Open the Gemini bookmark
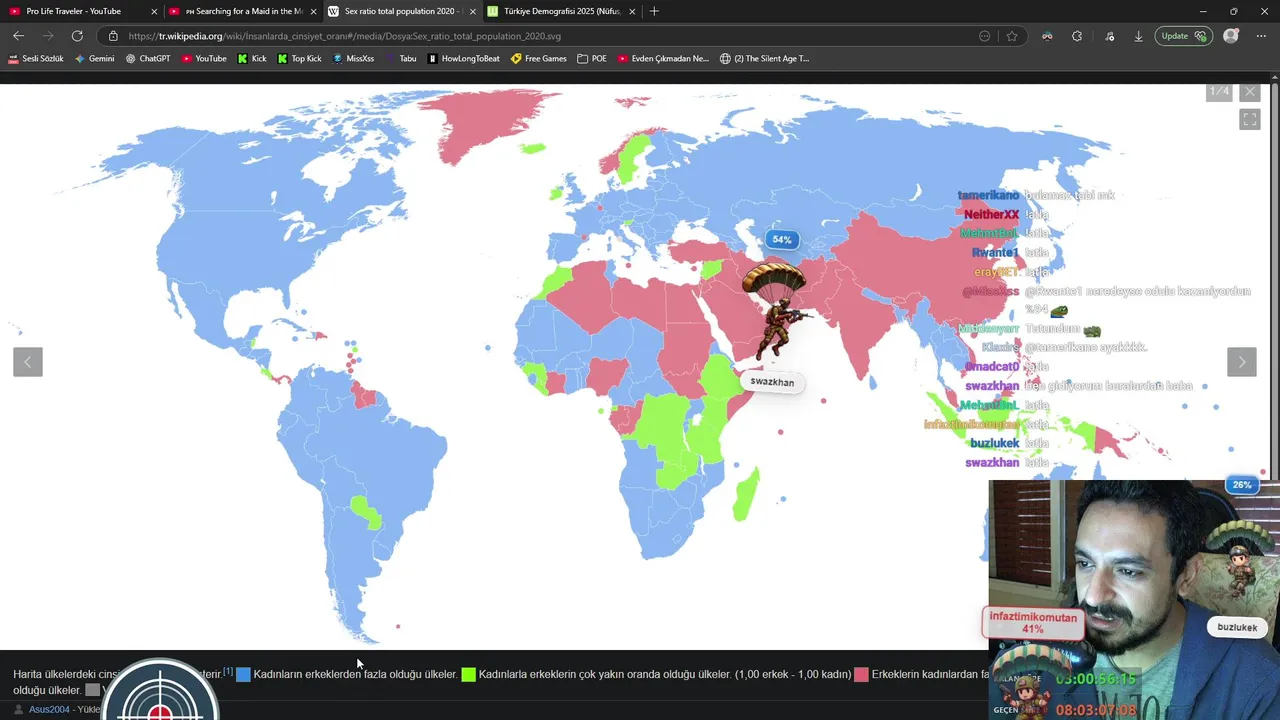1280x720 pixels. 94,58
